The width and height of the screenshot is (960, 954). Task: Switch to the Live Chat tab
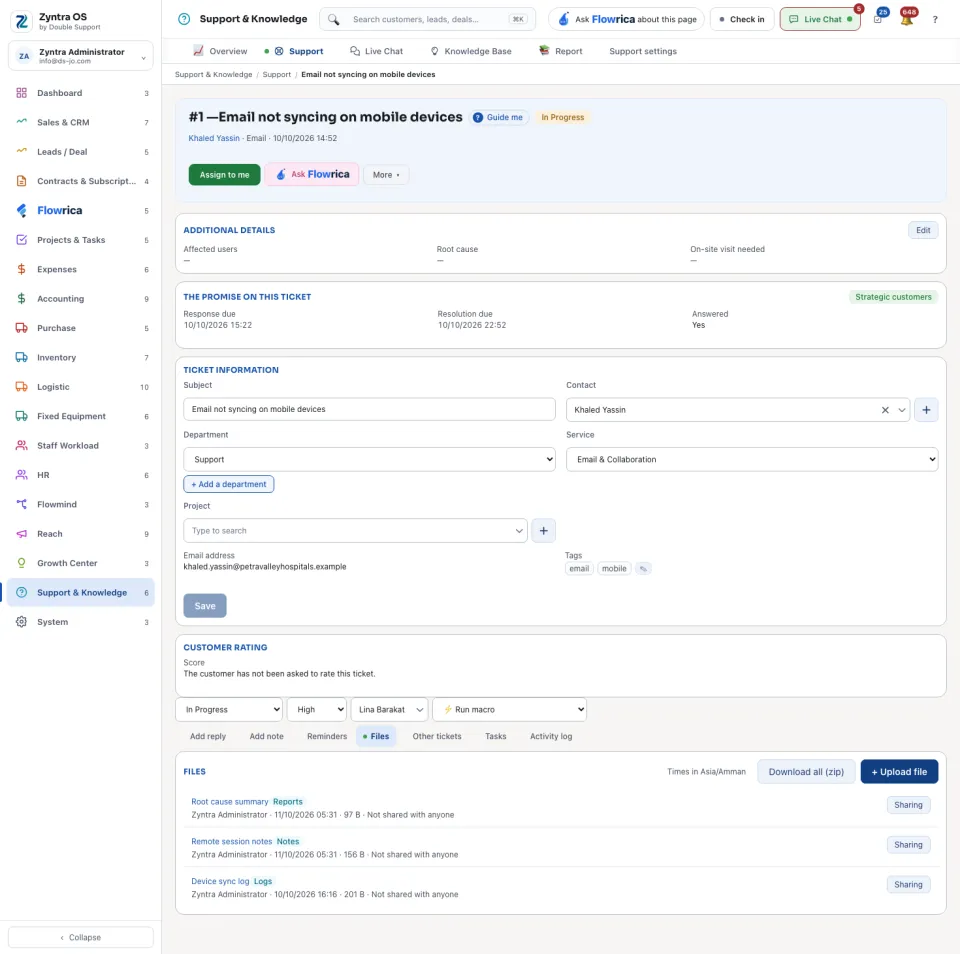click(x=377, y=51)
